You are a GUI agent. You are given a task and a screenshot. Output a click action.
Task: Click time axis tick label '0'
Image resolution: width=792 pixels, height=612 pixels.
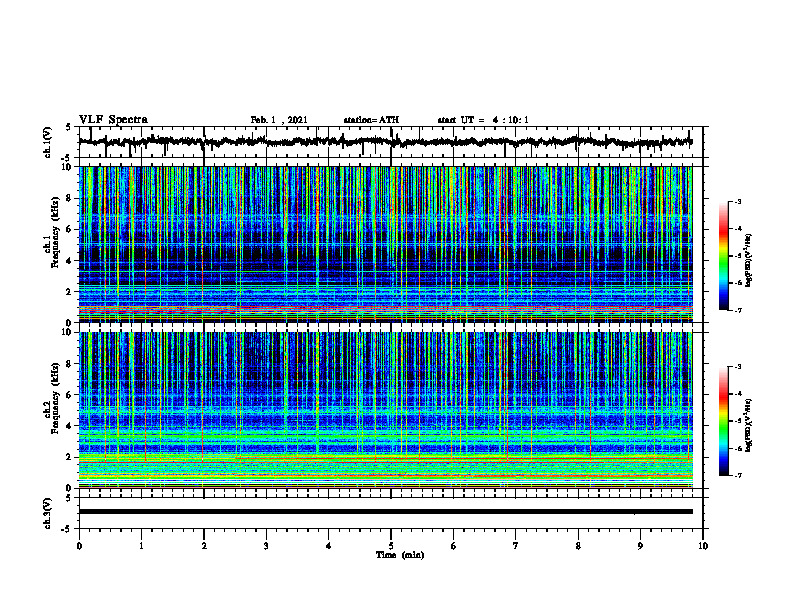pyautogui.click(x=79, y=546)
